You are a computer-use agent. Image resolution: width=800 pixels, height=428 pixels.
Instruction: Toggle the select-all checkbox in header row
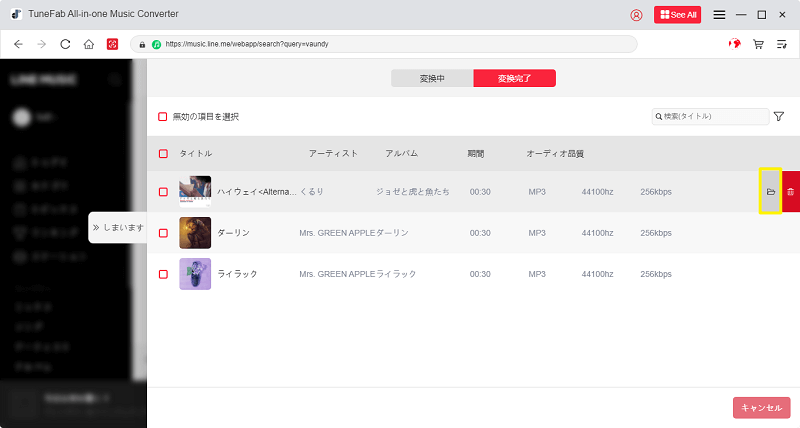(163, 154)
